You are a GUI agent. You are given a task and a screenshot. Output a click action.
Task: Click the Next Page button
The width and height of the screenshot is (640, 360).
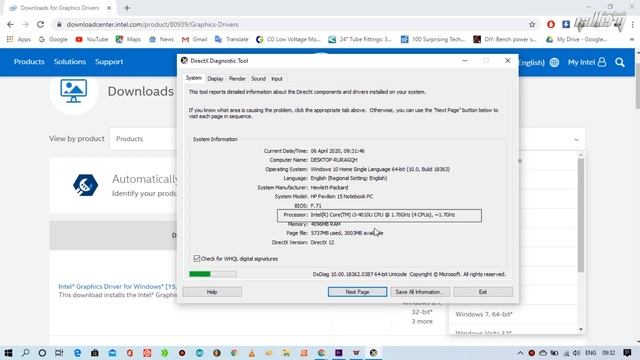point(357,292)
